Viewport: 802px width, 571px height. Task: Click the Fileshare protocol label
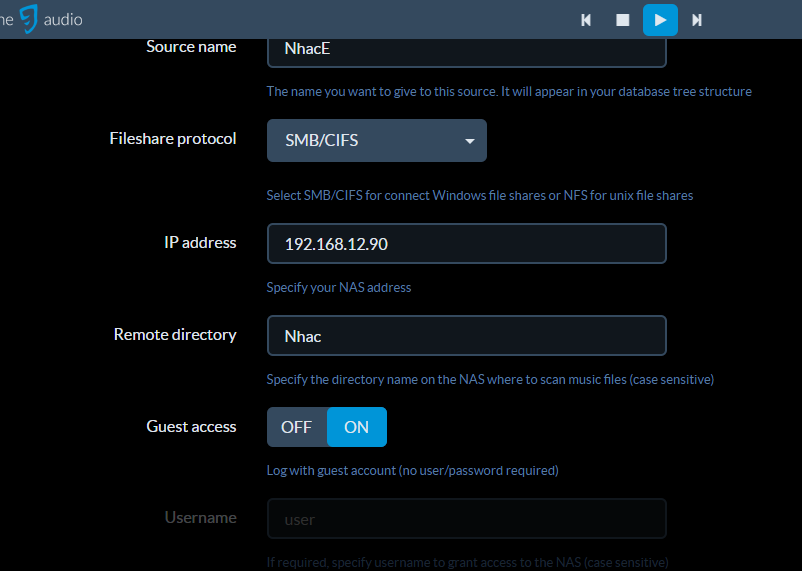click(173, 139)
